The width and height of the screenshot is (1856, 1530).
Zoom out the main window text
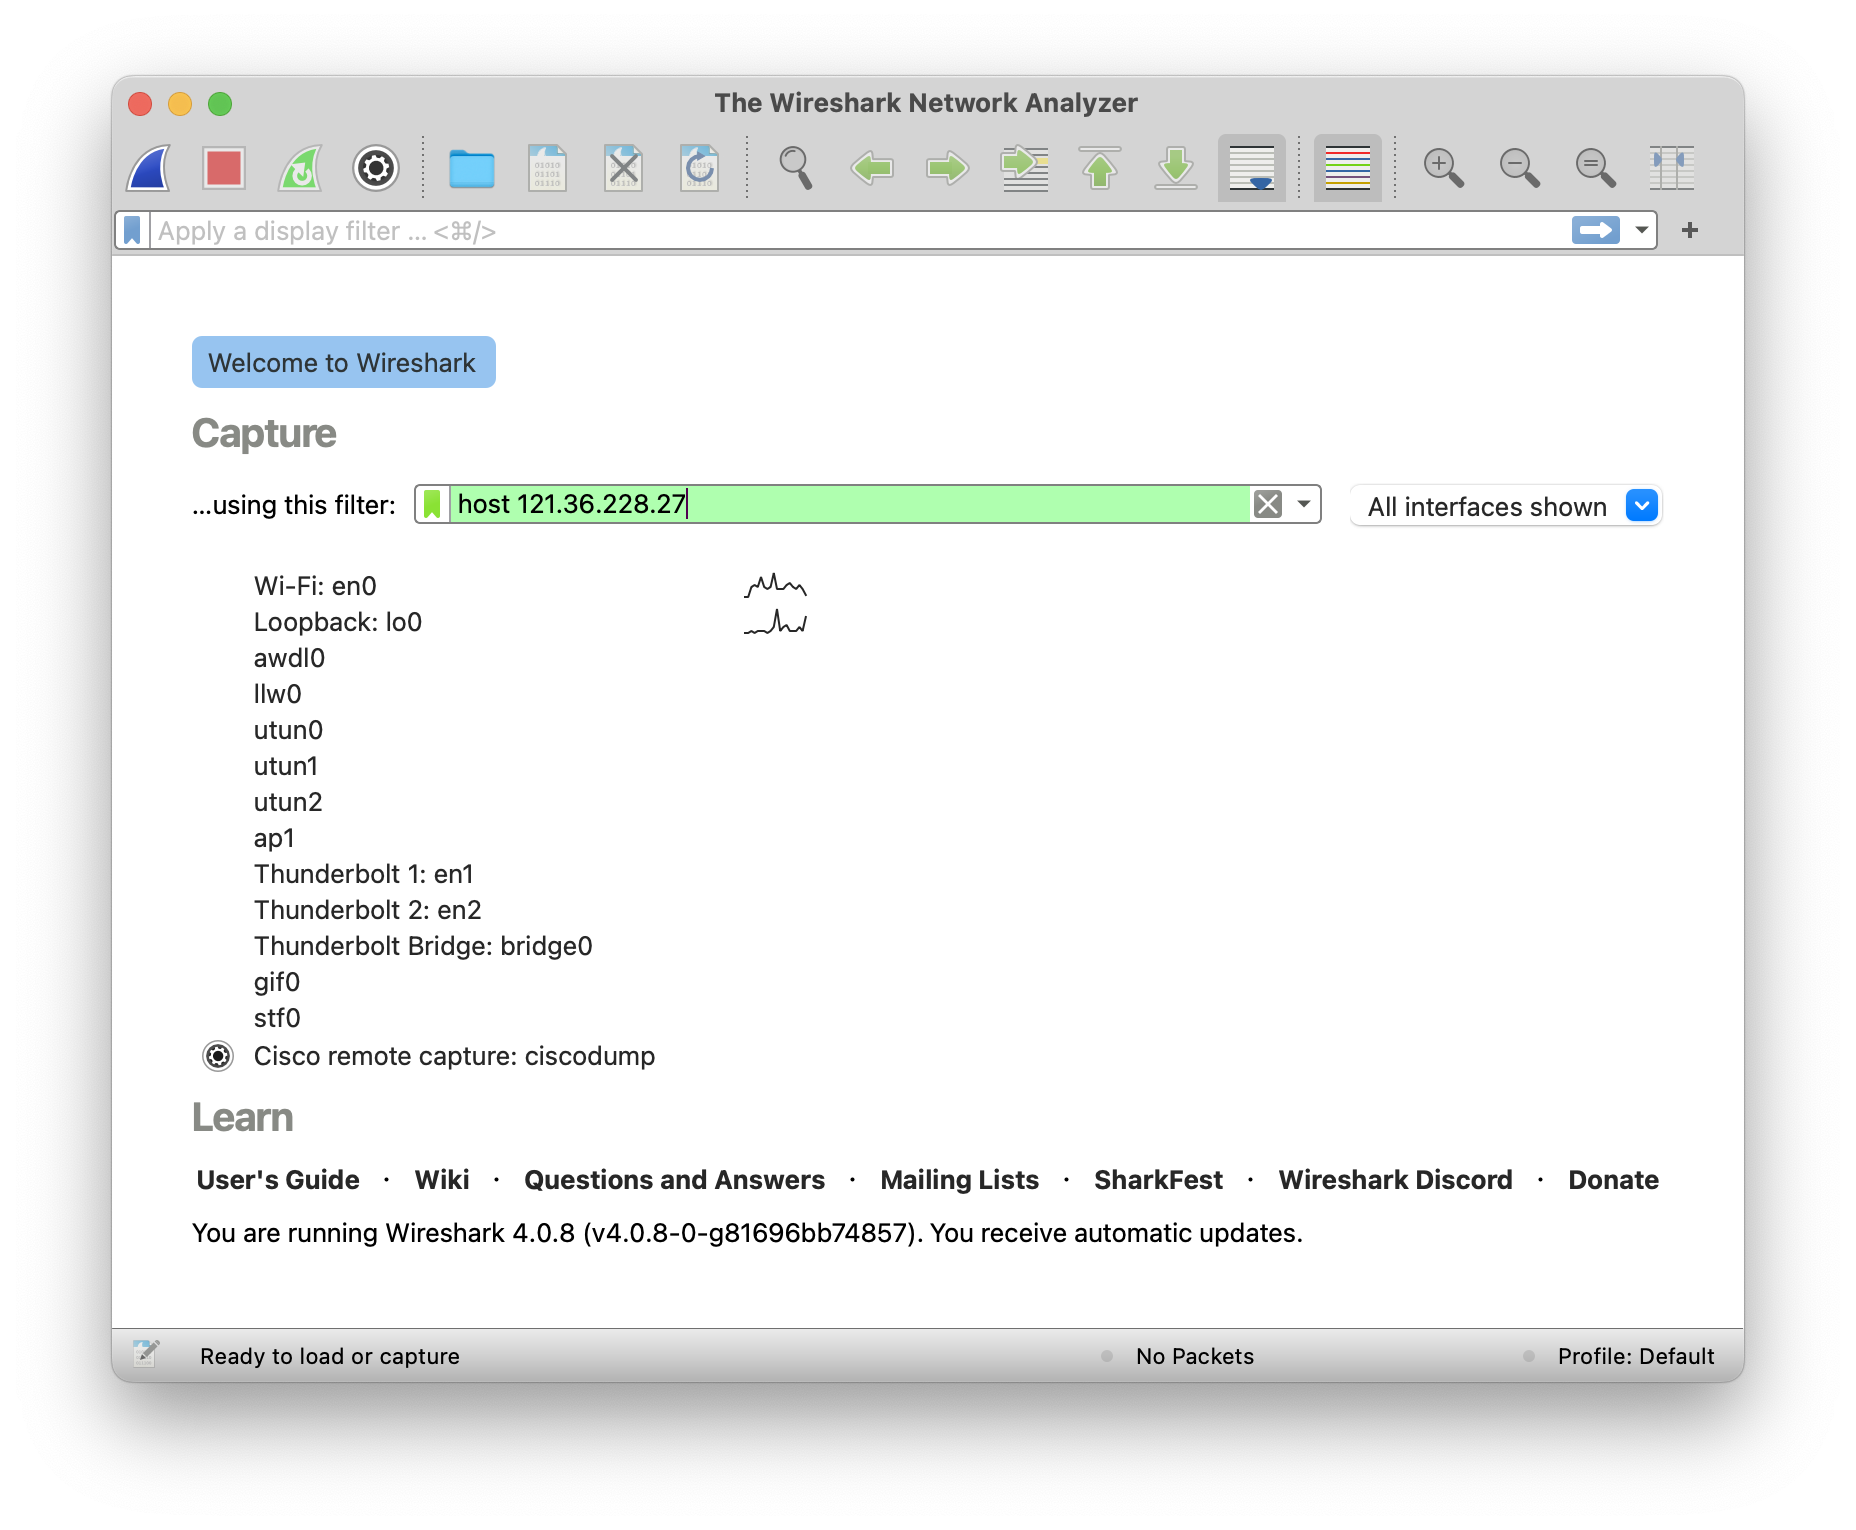tap(1520, 168)
